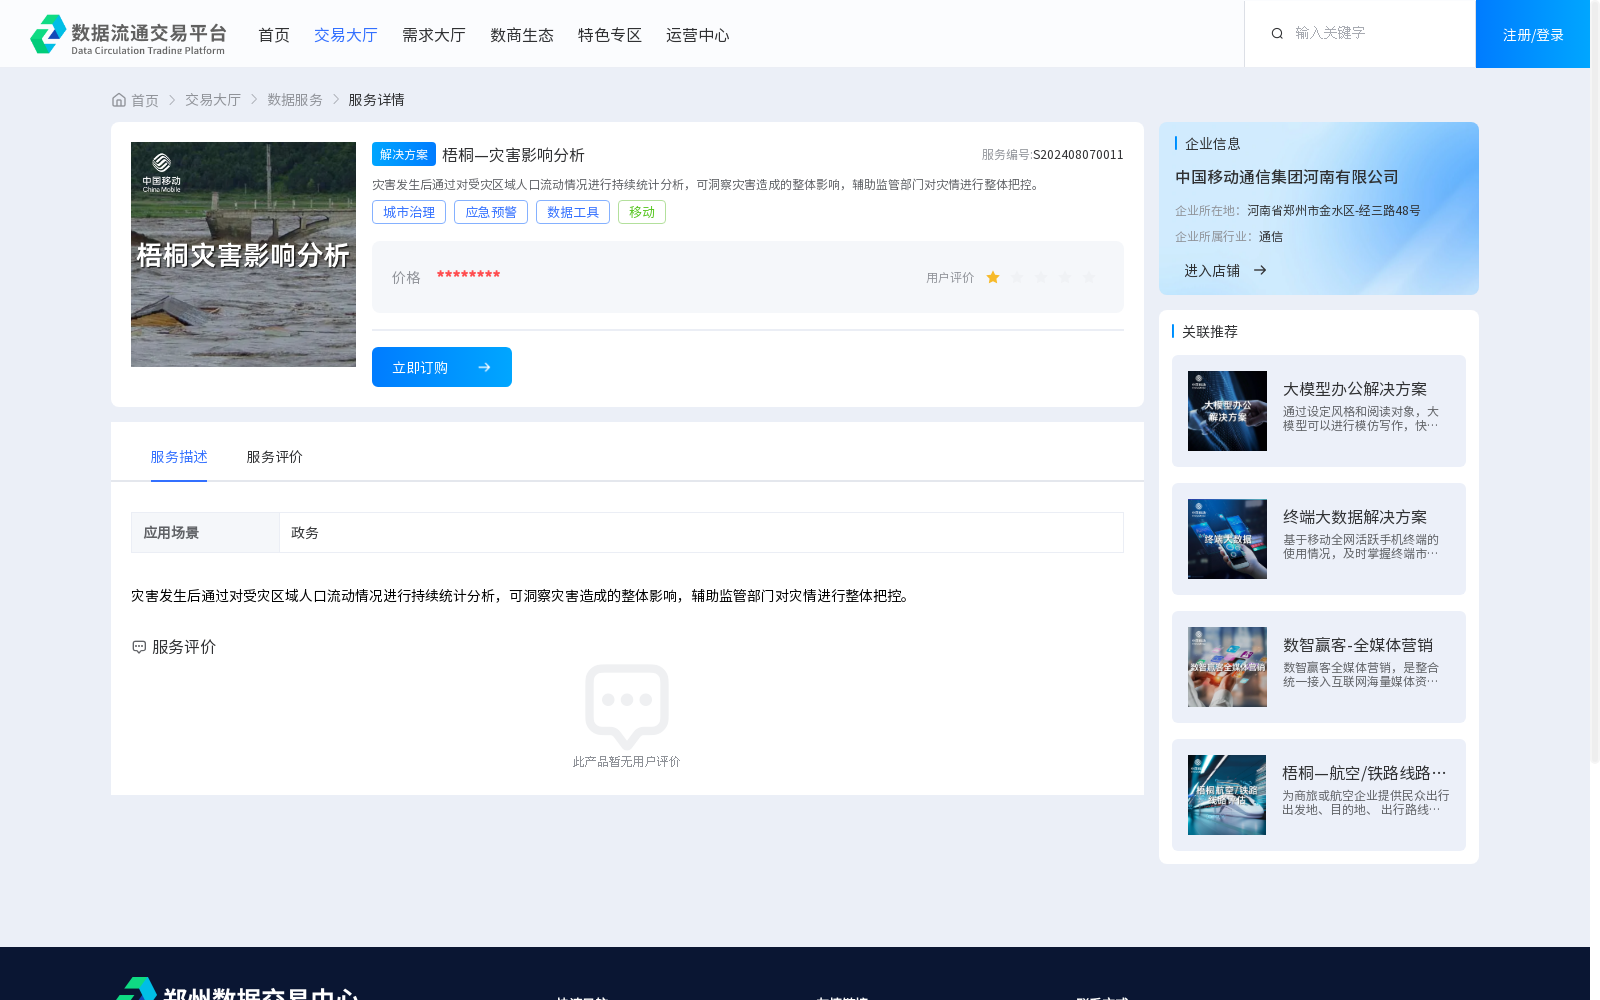Open 大模型办公解决方案 thumbnail
The width and height of the screenshot is (1600, 1000).
(x=1227, y=411)
